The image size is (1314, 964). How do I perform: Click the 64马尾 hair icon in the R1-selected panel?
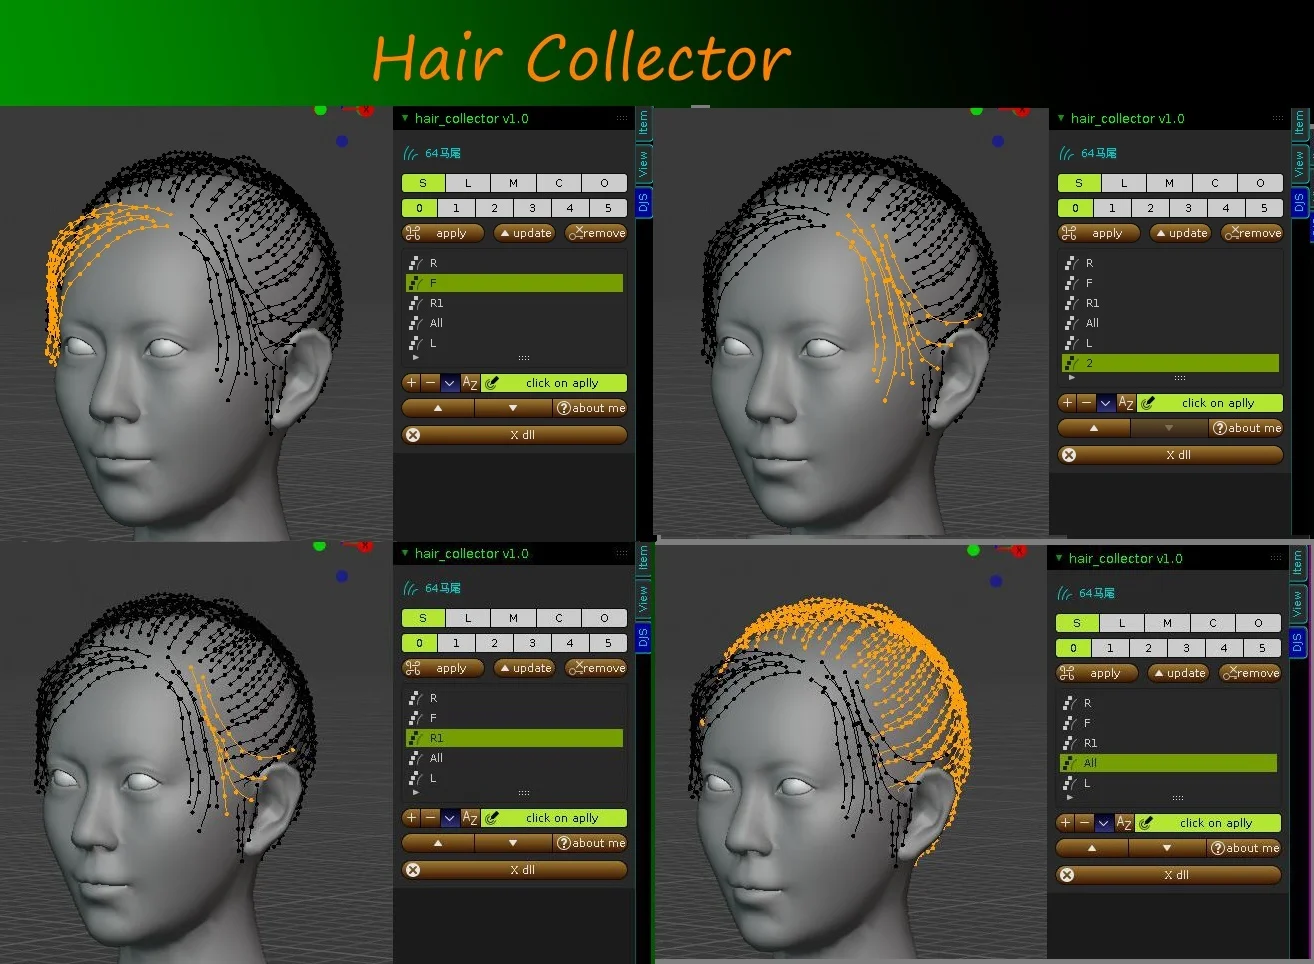pos(410,588)
